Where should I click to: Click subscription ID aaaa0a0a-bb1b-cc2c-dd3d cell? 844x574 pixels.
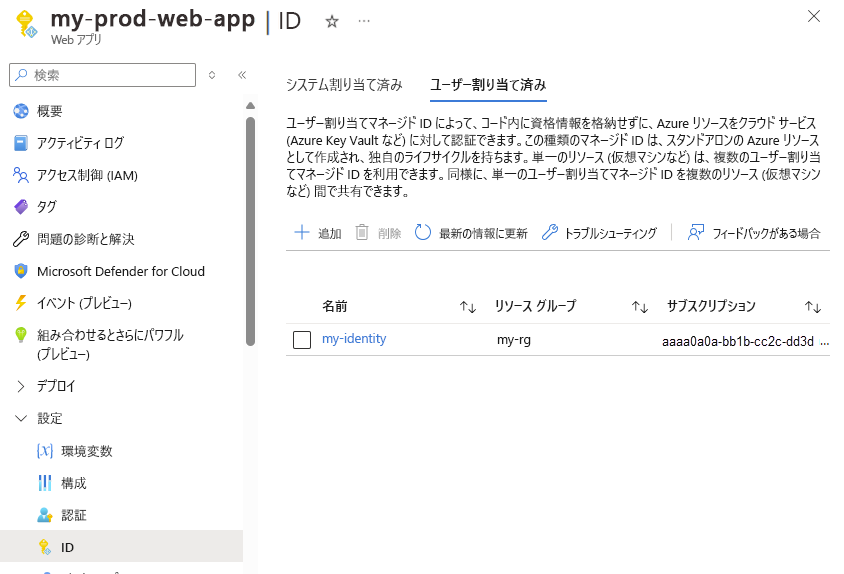(738, 341)
